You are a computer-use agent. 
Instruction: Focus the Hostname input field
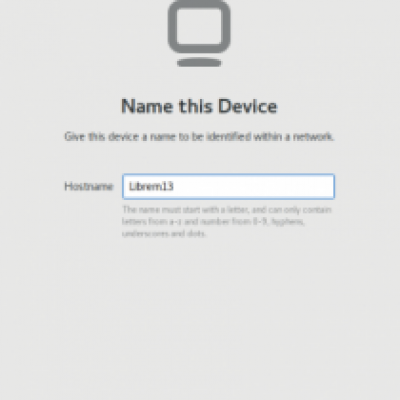228,186
